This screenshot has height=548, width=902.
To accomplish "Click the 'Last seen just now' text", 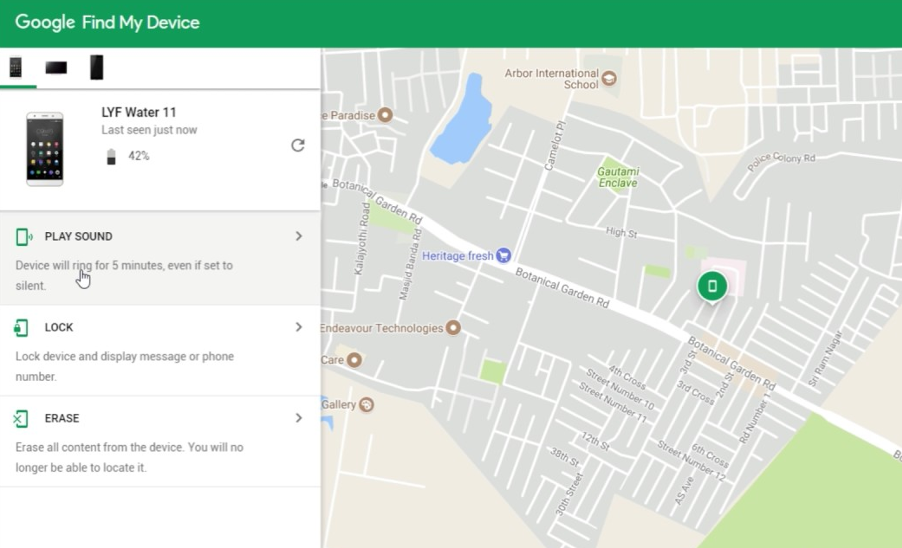I will (x=149, y=130).
